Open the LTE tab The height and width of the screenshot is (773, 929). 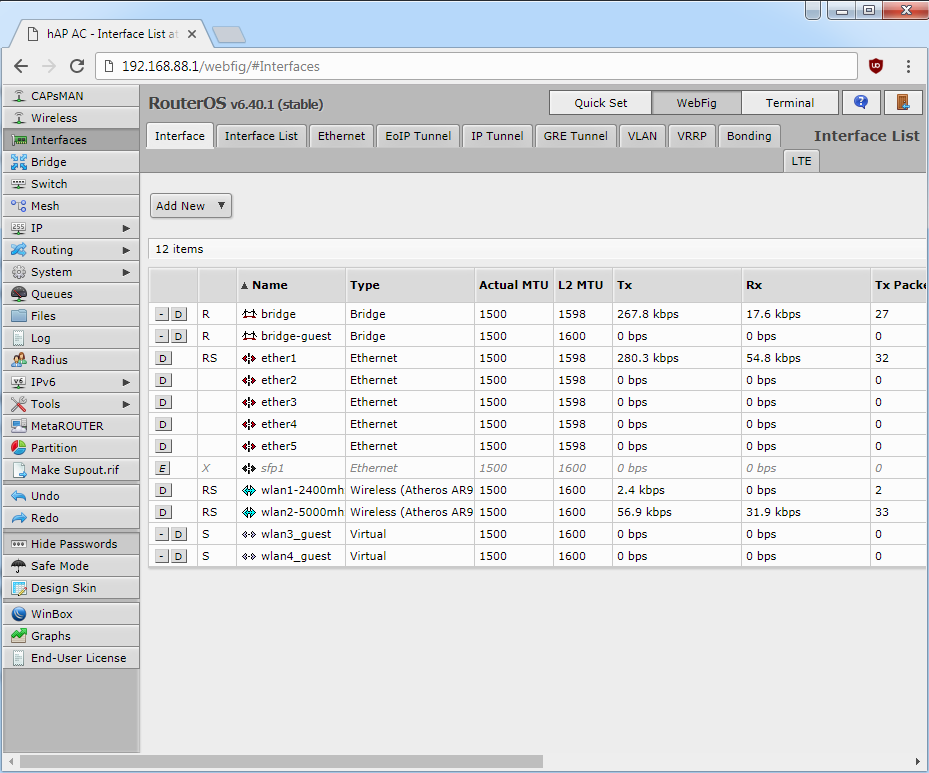tap(802, 161)
